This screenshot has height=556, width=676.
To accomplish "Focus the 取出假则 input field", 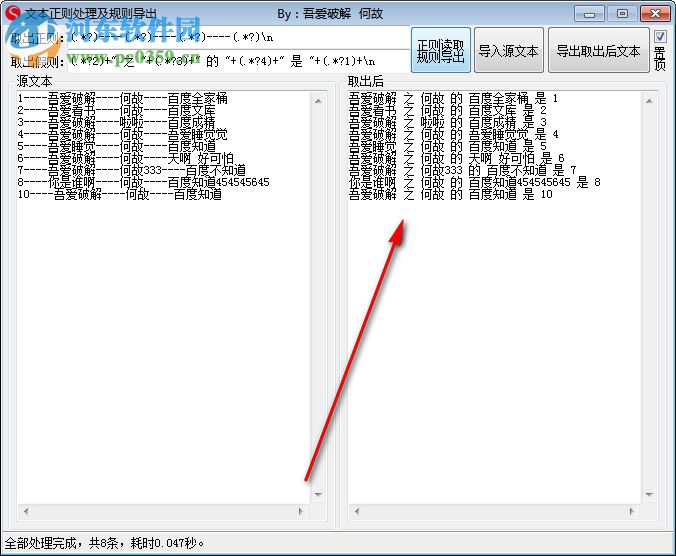I will click(238, 61).
